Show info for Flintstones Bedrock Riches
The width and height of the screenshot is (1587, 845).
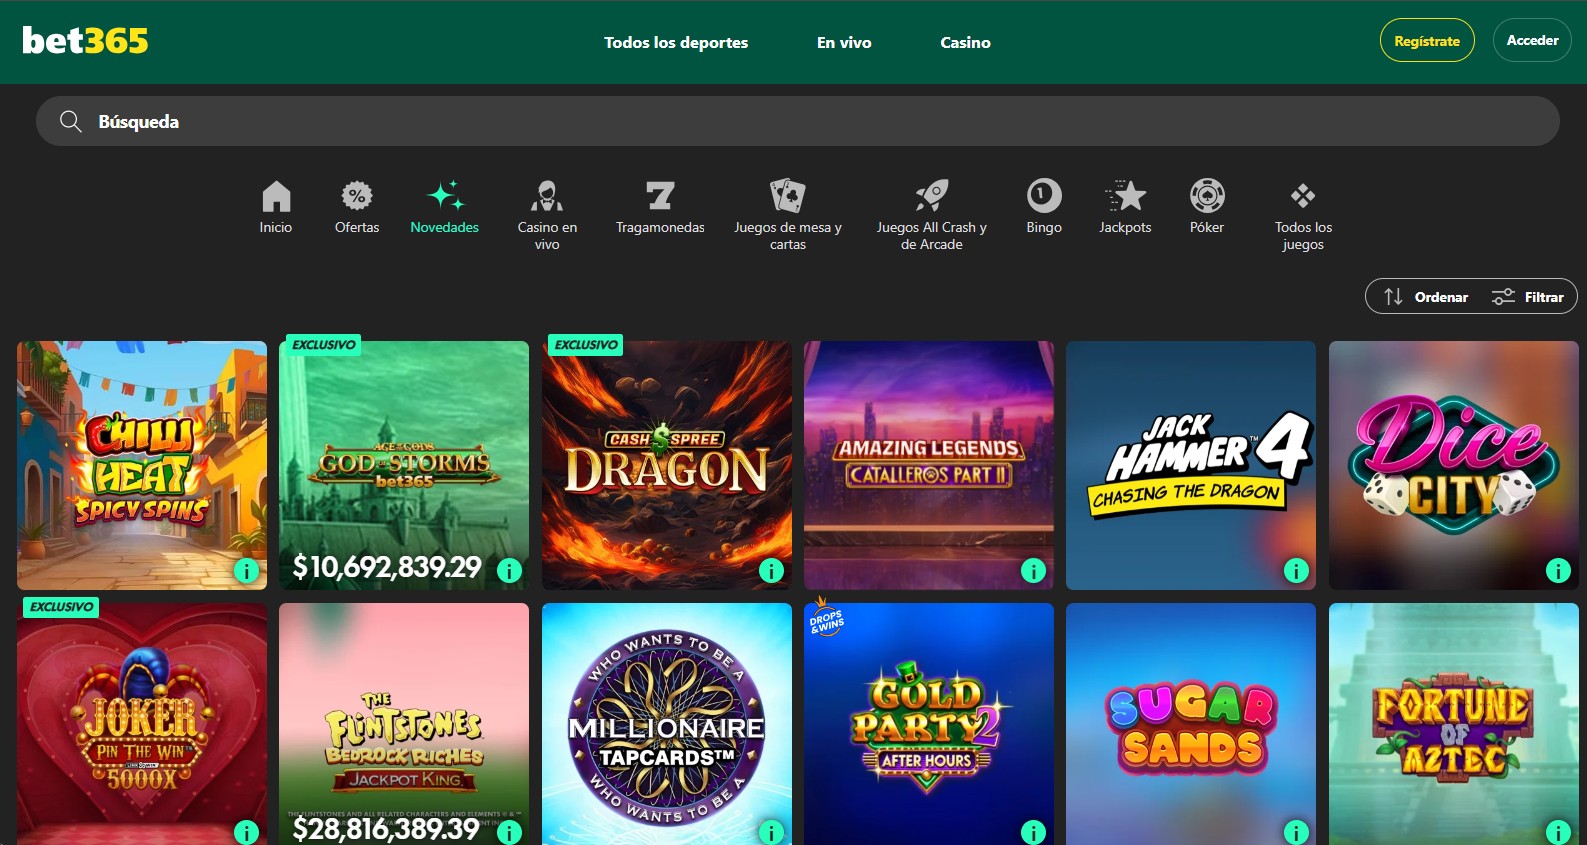click(509, 832)
